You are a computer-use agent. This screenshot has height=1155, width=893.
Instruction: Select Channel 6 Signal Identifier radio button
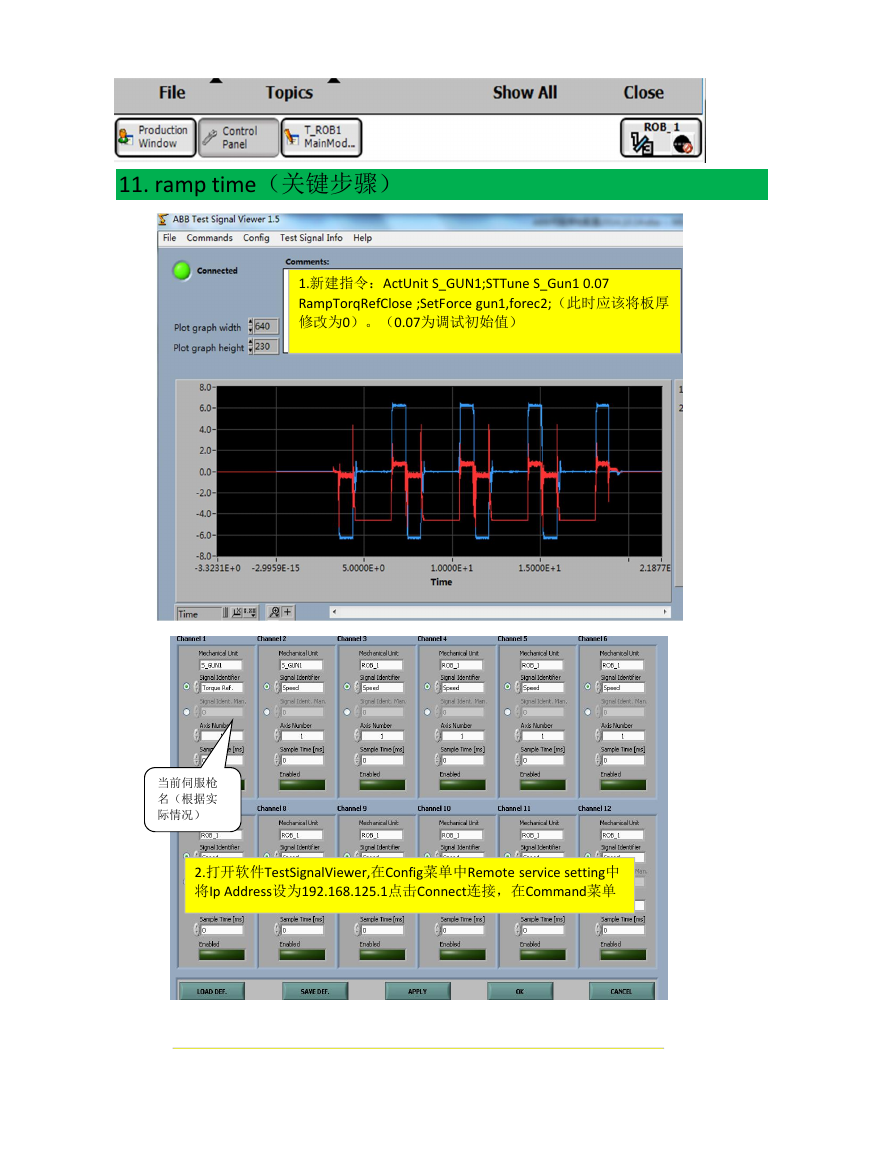pos(588,687)
